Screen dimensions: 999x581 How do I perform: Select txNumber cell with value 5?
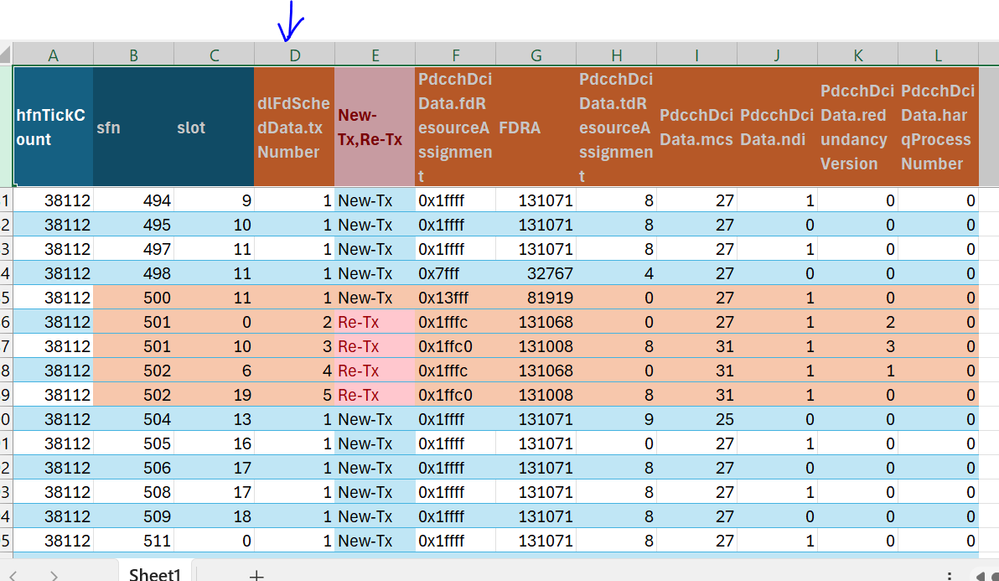click(x=294, y=395)
